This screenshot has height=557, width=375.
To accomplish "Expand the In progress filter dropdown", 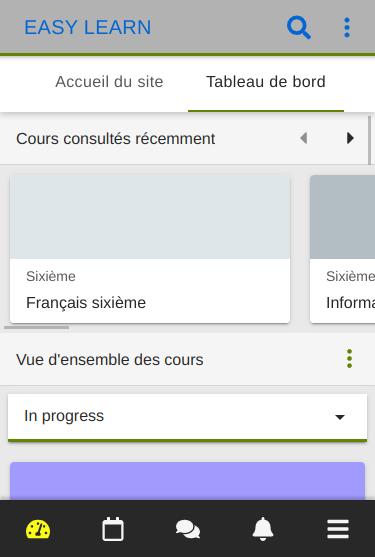I will click(188, 417).
